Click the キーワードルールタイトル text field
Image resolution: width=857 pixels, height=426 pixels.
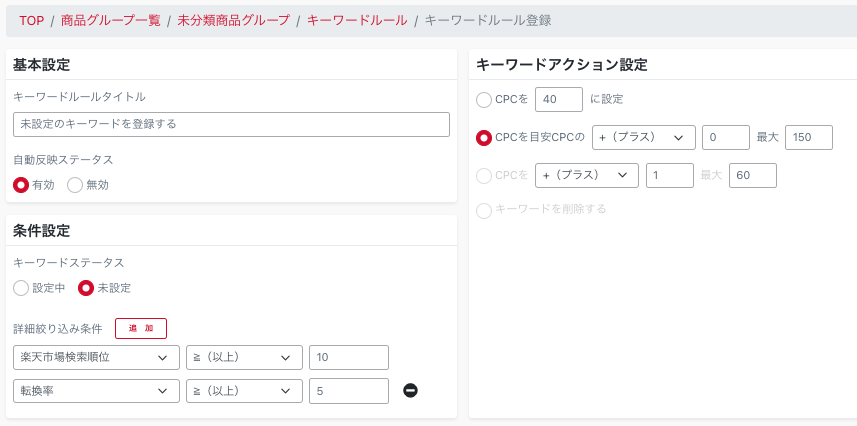tap(231, 124)
